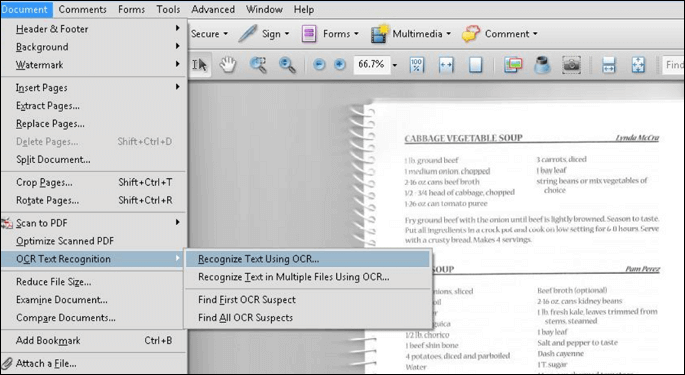Image resolution: width=685 pixels, height=375 pixels.
Task: Choose Split Document menu entry
Action: pos(94,160)
